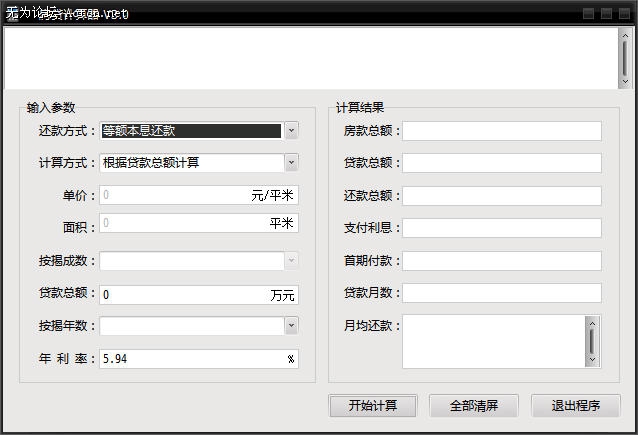The width and height of the screenshot is (638, 435).
Task: Click the 开始计算 button
Action: [373, 406]
